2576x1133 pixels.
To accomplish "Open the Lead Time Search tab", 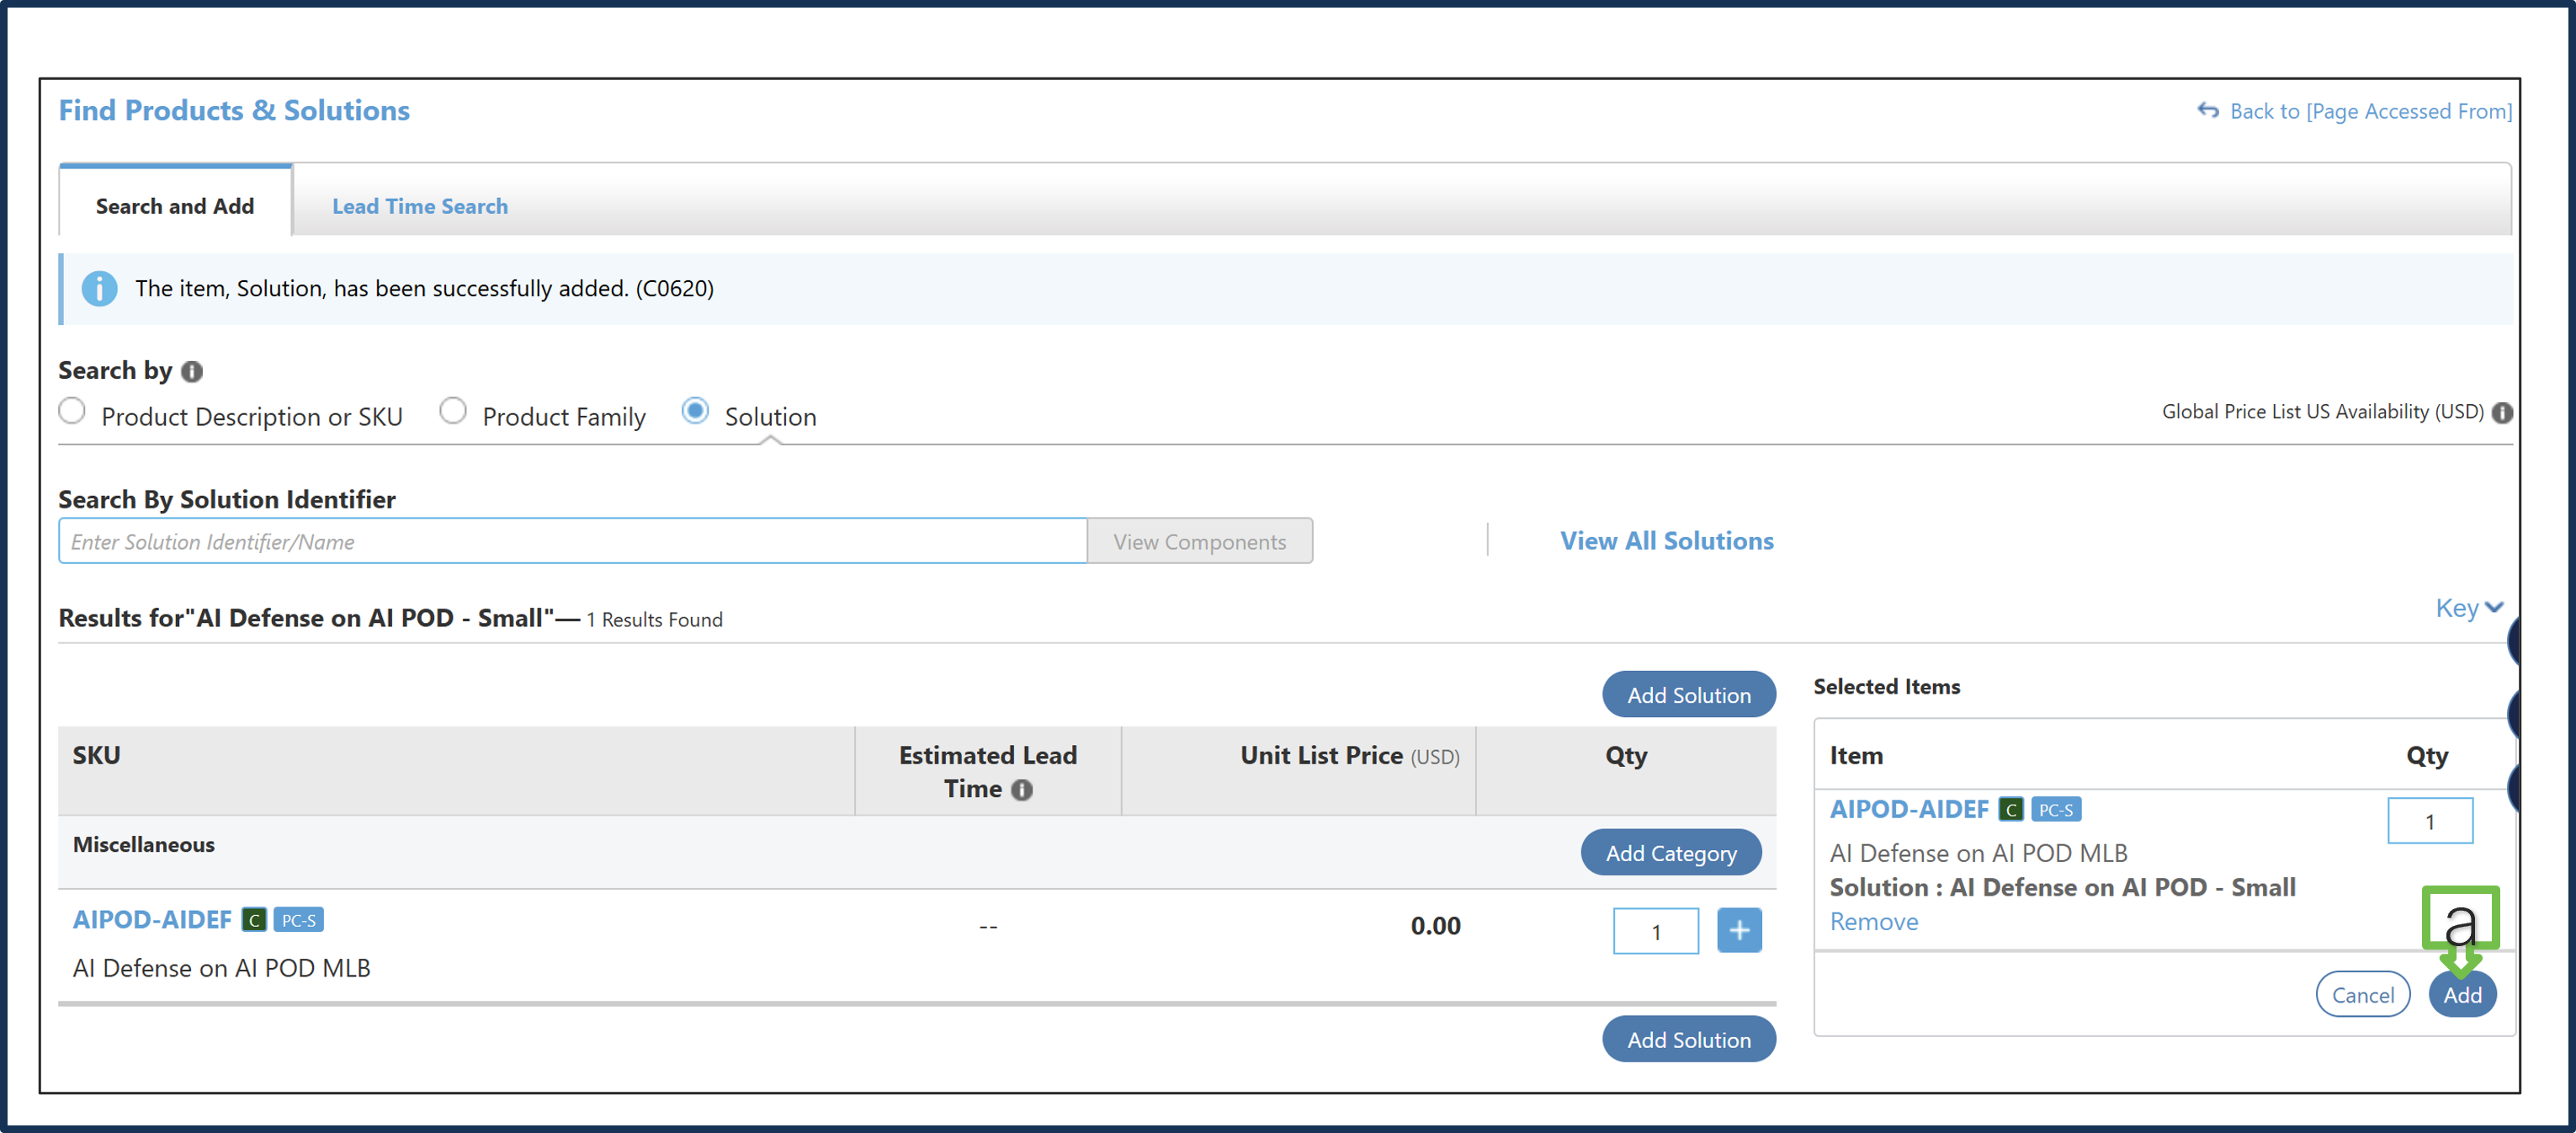I will [419, 206].
